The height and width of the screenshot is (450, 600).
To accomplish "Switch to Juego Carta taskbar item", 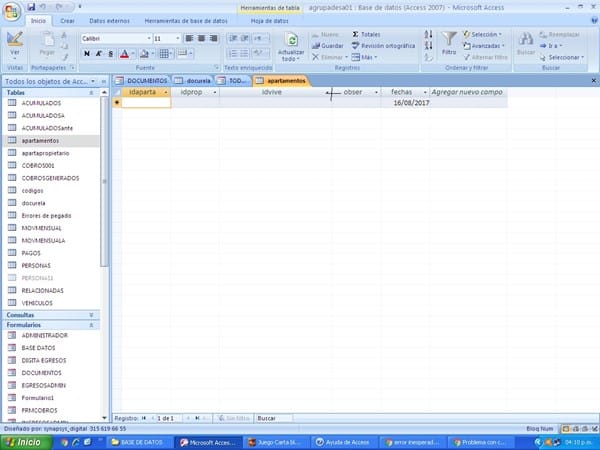I will [x=276, y=443].
